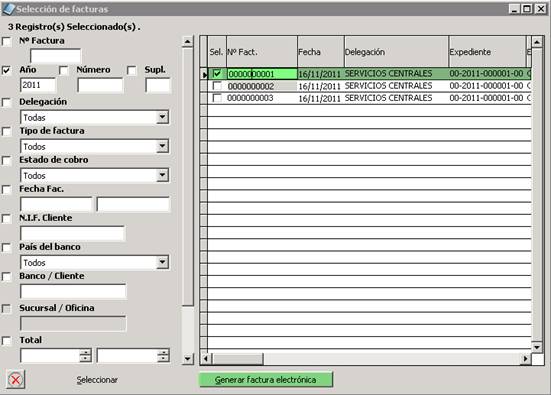Click the red cancel X icon button

tap(15, 380)
